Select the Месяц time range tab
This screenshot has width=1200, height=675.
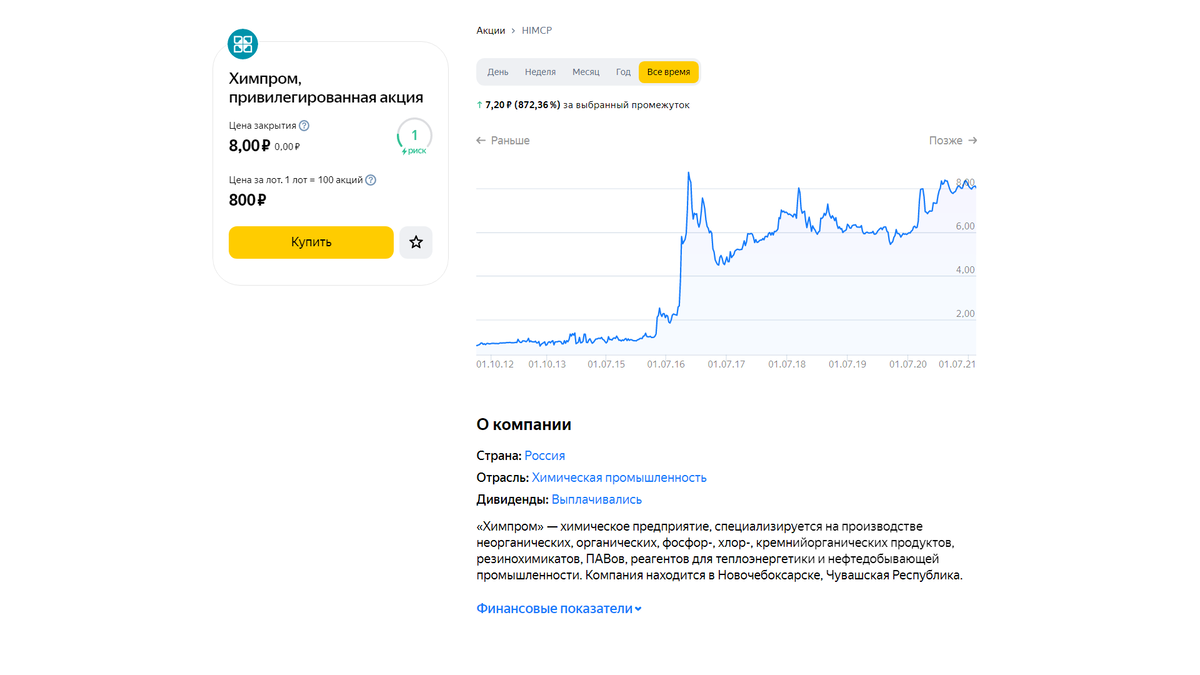tap(586, 72)
